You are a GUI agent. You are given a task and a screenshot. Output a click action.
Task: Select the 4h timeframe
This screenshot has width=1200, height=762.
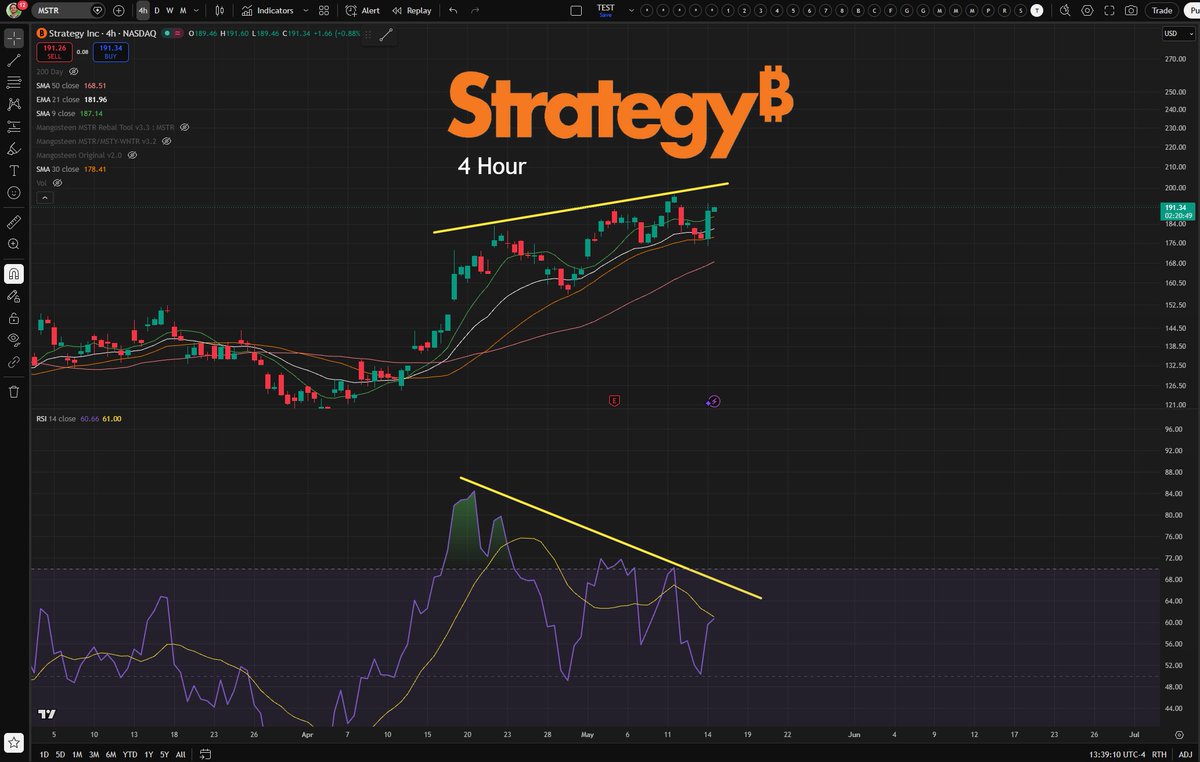(x=143, y=10)
